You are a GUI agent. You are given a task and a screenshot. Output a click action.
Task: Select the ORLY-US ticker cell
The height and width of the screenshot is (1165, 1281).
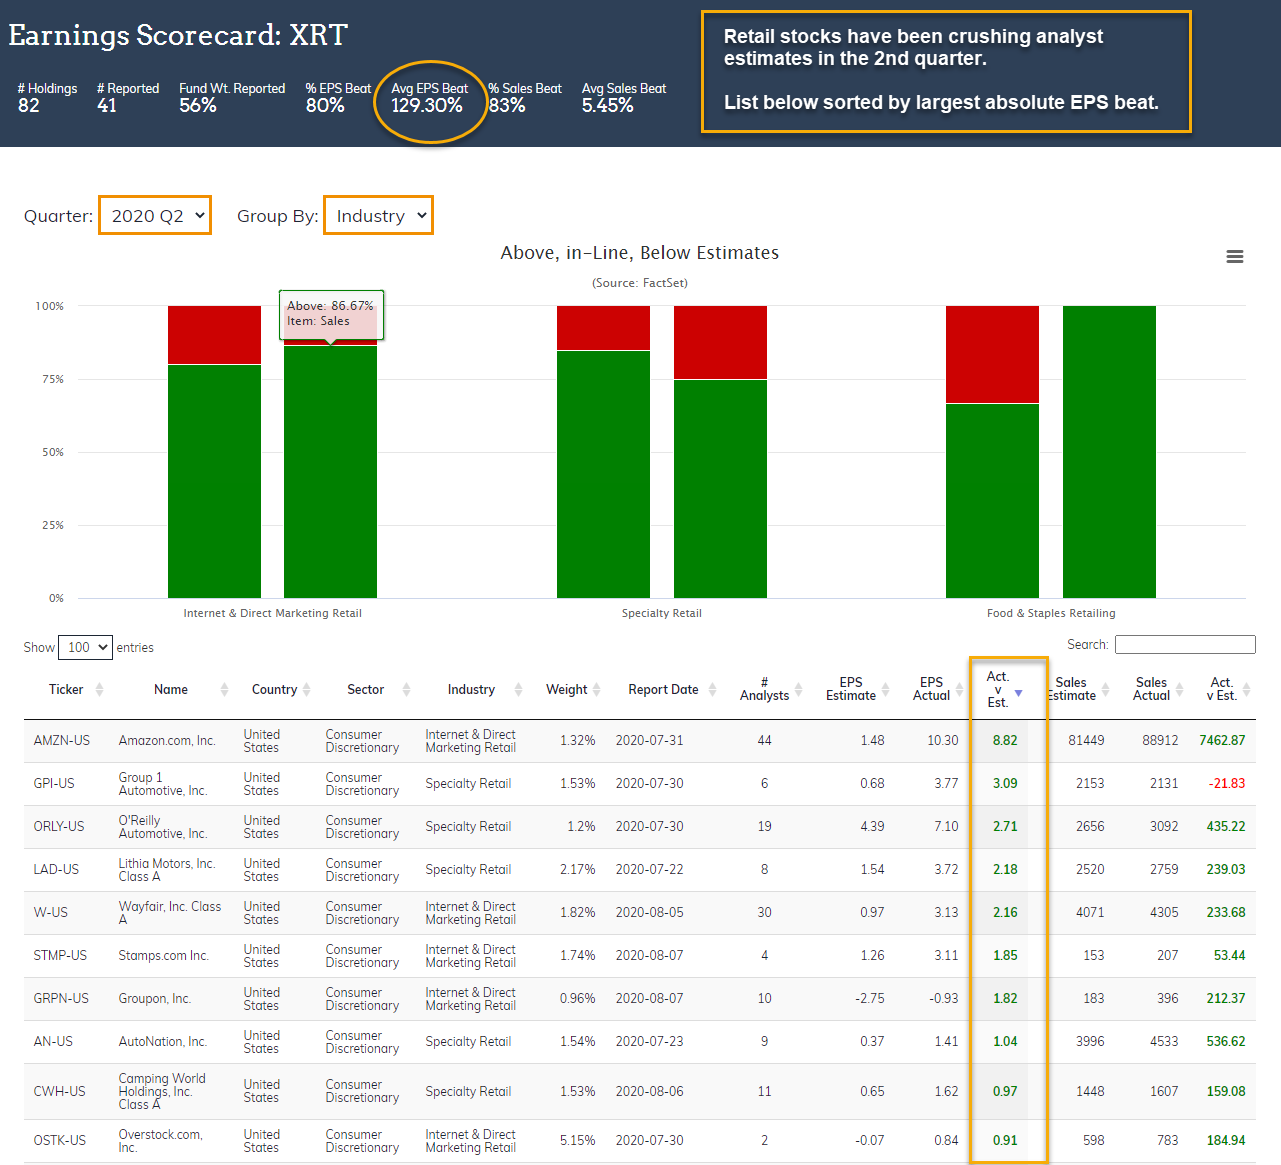[59, 827]
